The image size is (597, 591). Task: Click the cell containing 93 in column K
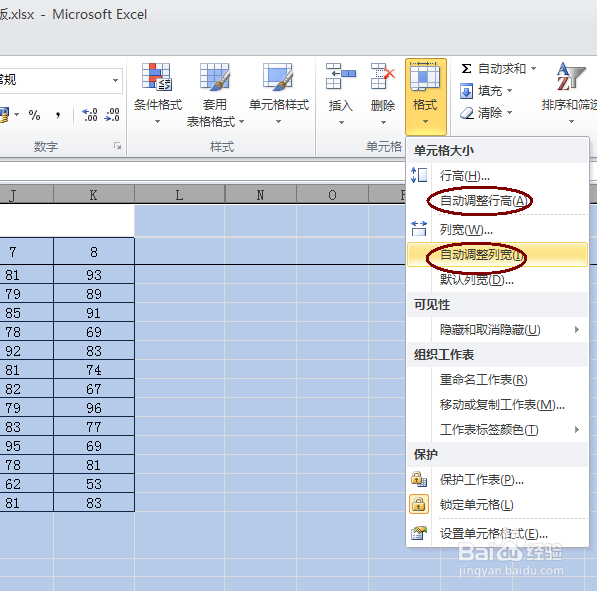(94, 275)
